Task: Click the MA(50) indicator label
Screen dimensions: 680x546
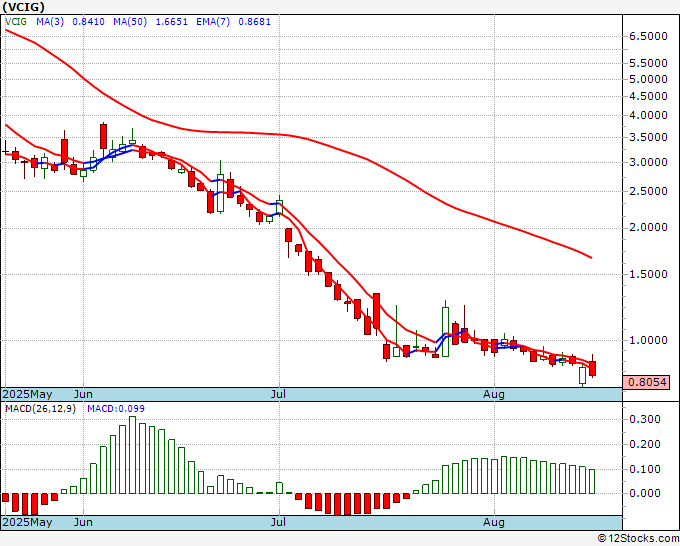Action: (x=130, y=22)
